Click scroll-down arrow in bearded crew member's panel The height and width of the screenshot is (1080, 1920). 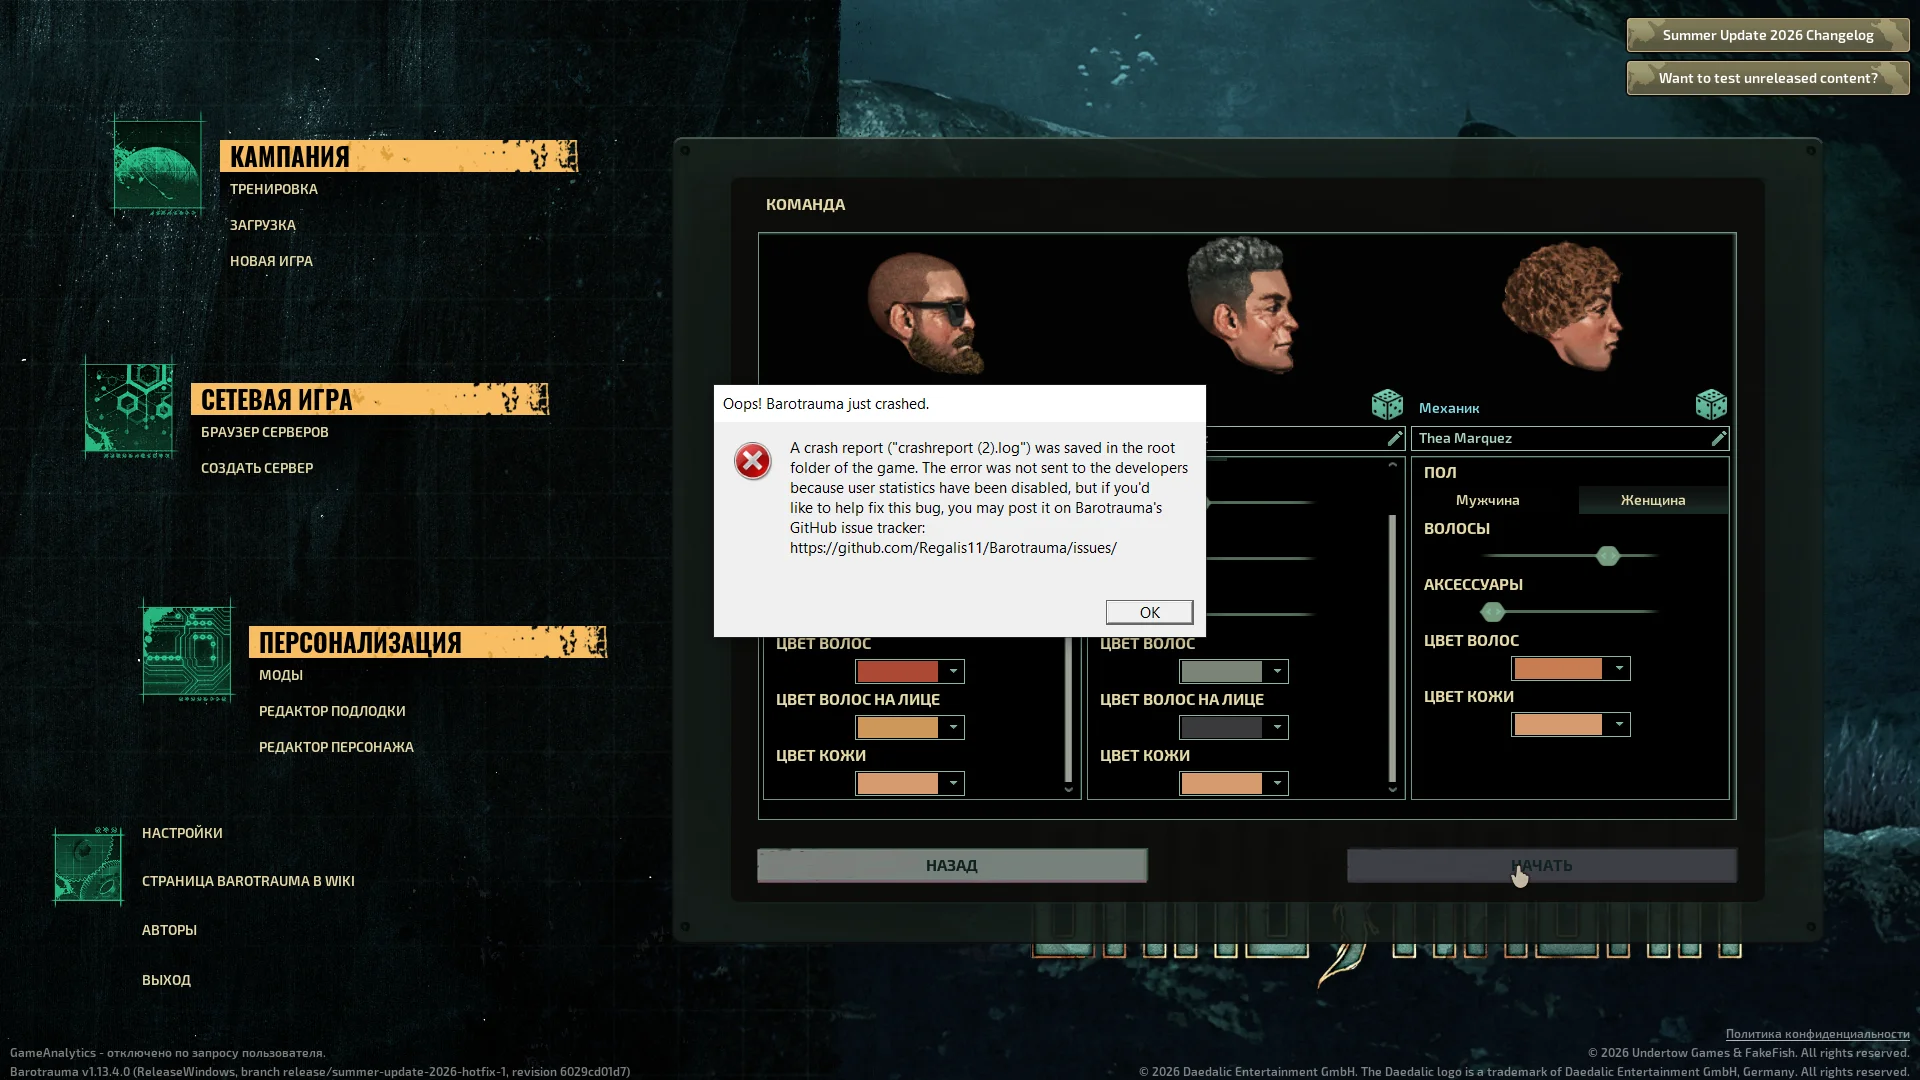(1068, 790)
